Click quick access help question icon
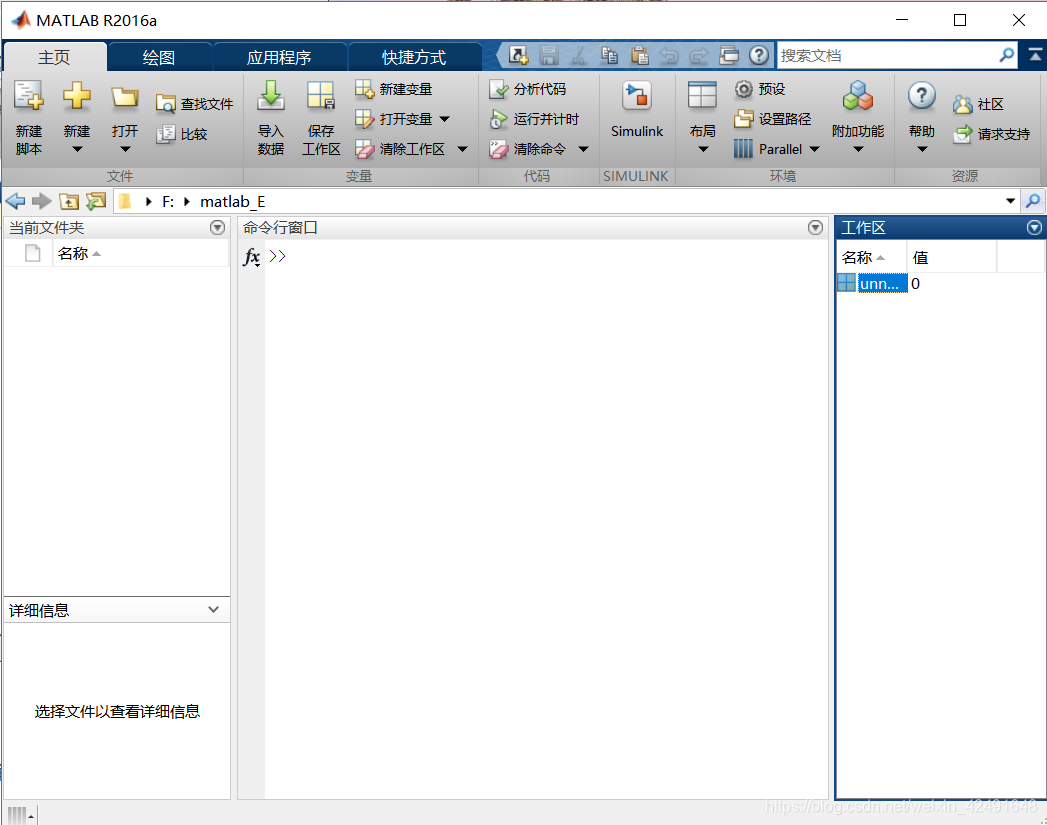This screenshot has width=1047, height=825. (759, 55)
